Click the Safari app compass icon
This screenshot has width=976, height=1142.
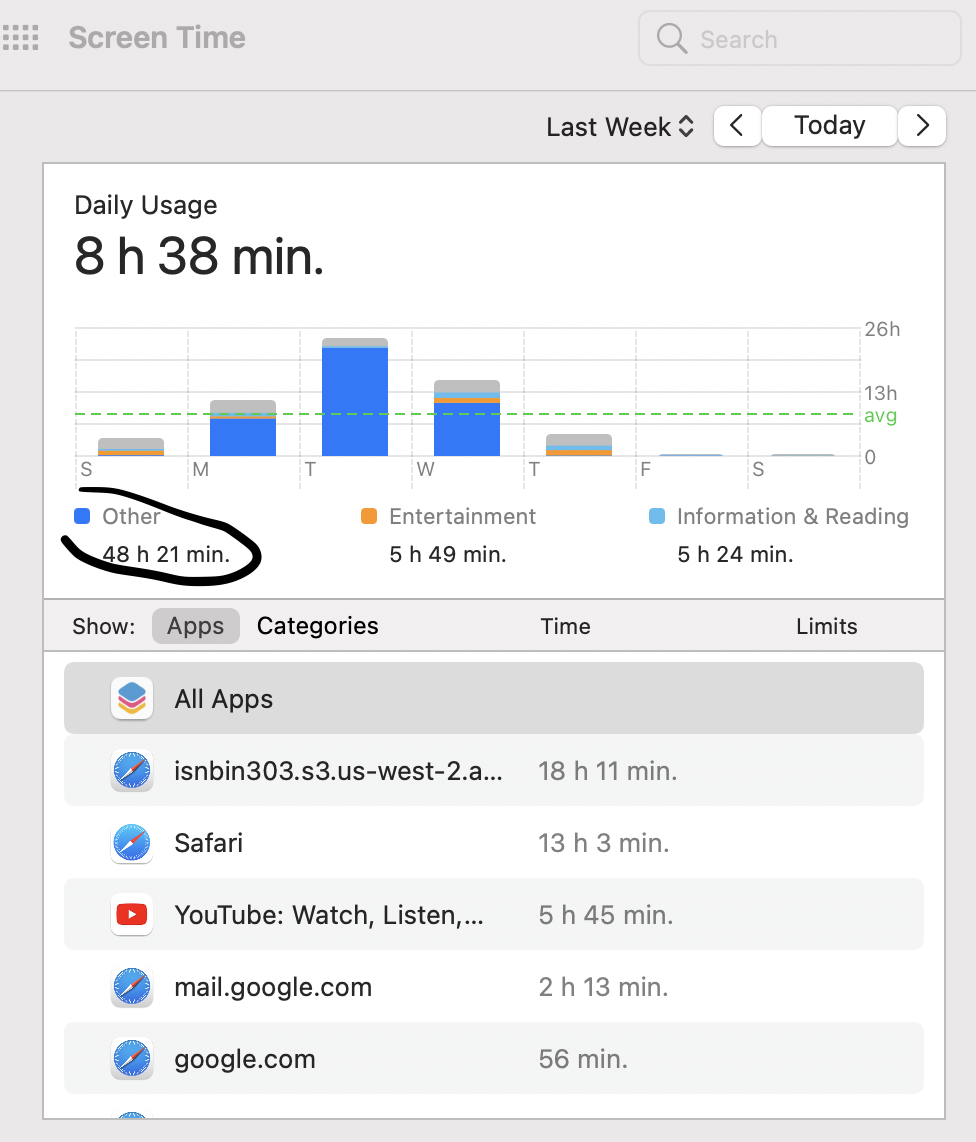(132, 843)
